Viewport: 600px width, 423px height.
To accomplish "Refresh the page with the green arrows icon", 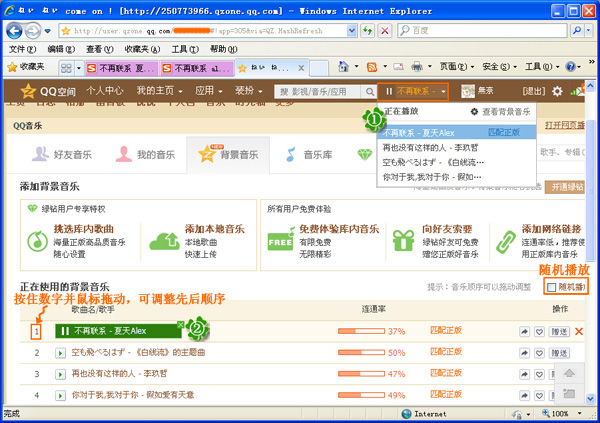I will click(367, 31).
